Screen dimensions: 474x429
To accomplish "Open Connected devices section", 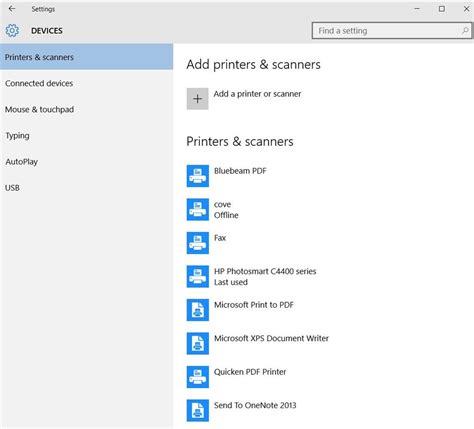I will coord(86,83).
